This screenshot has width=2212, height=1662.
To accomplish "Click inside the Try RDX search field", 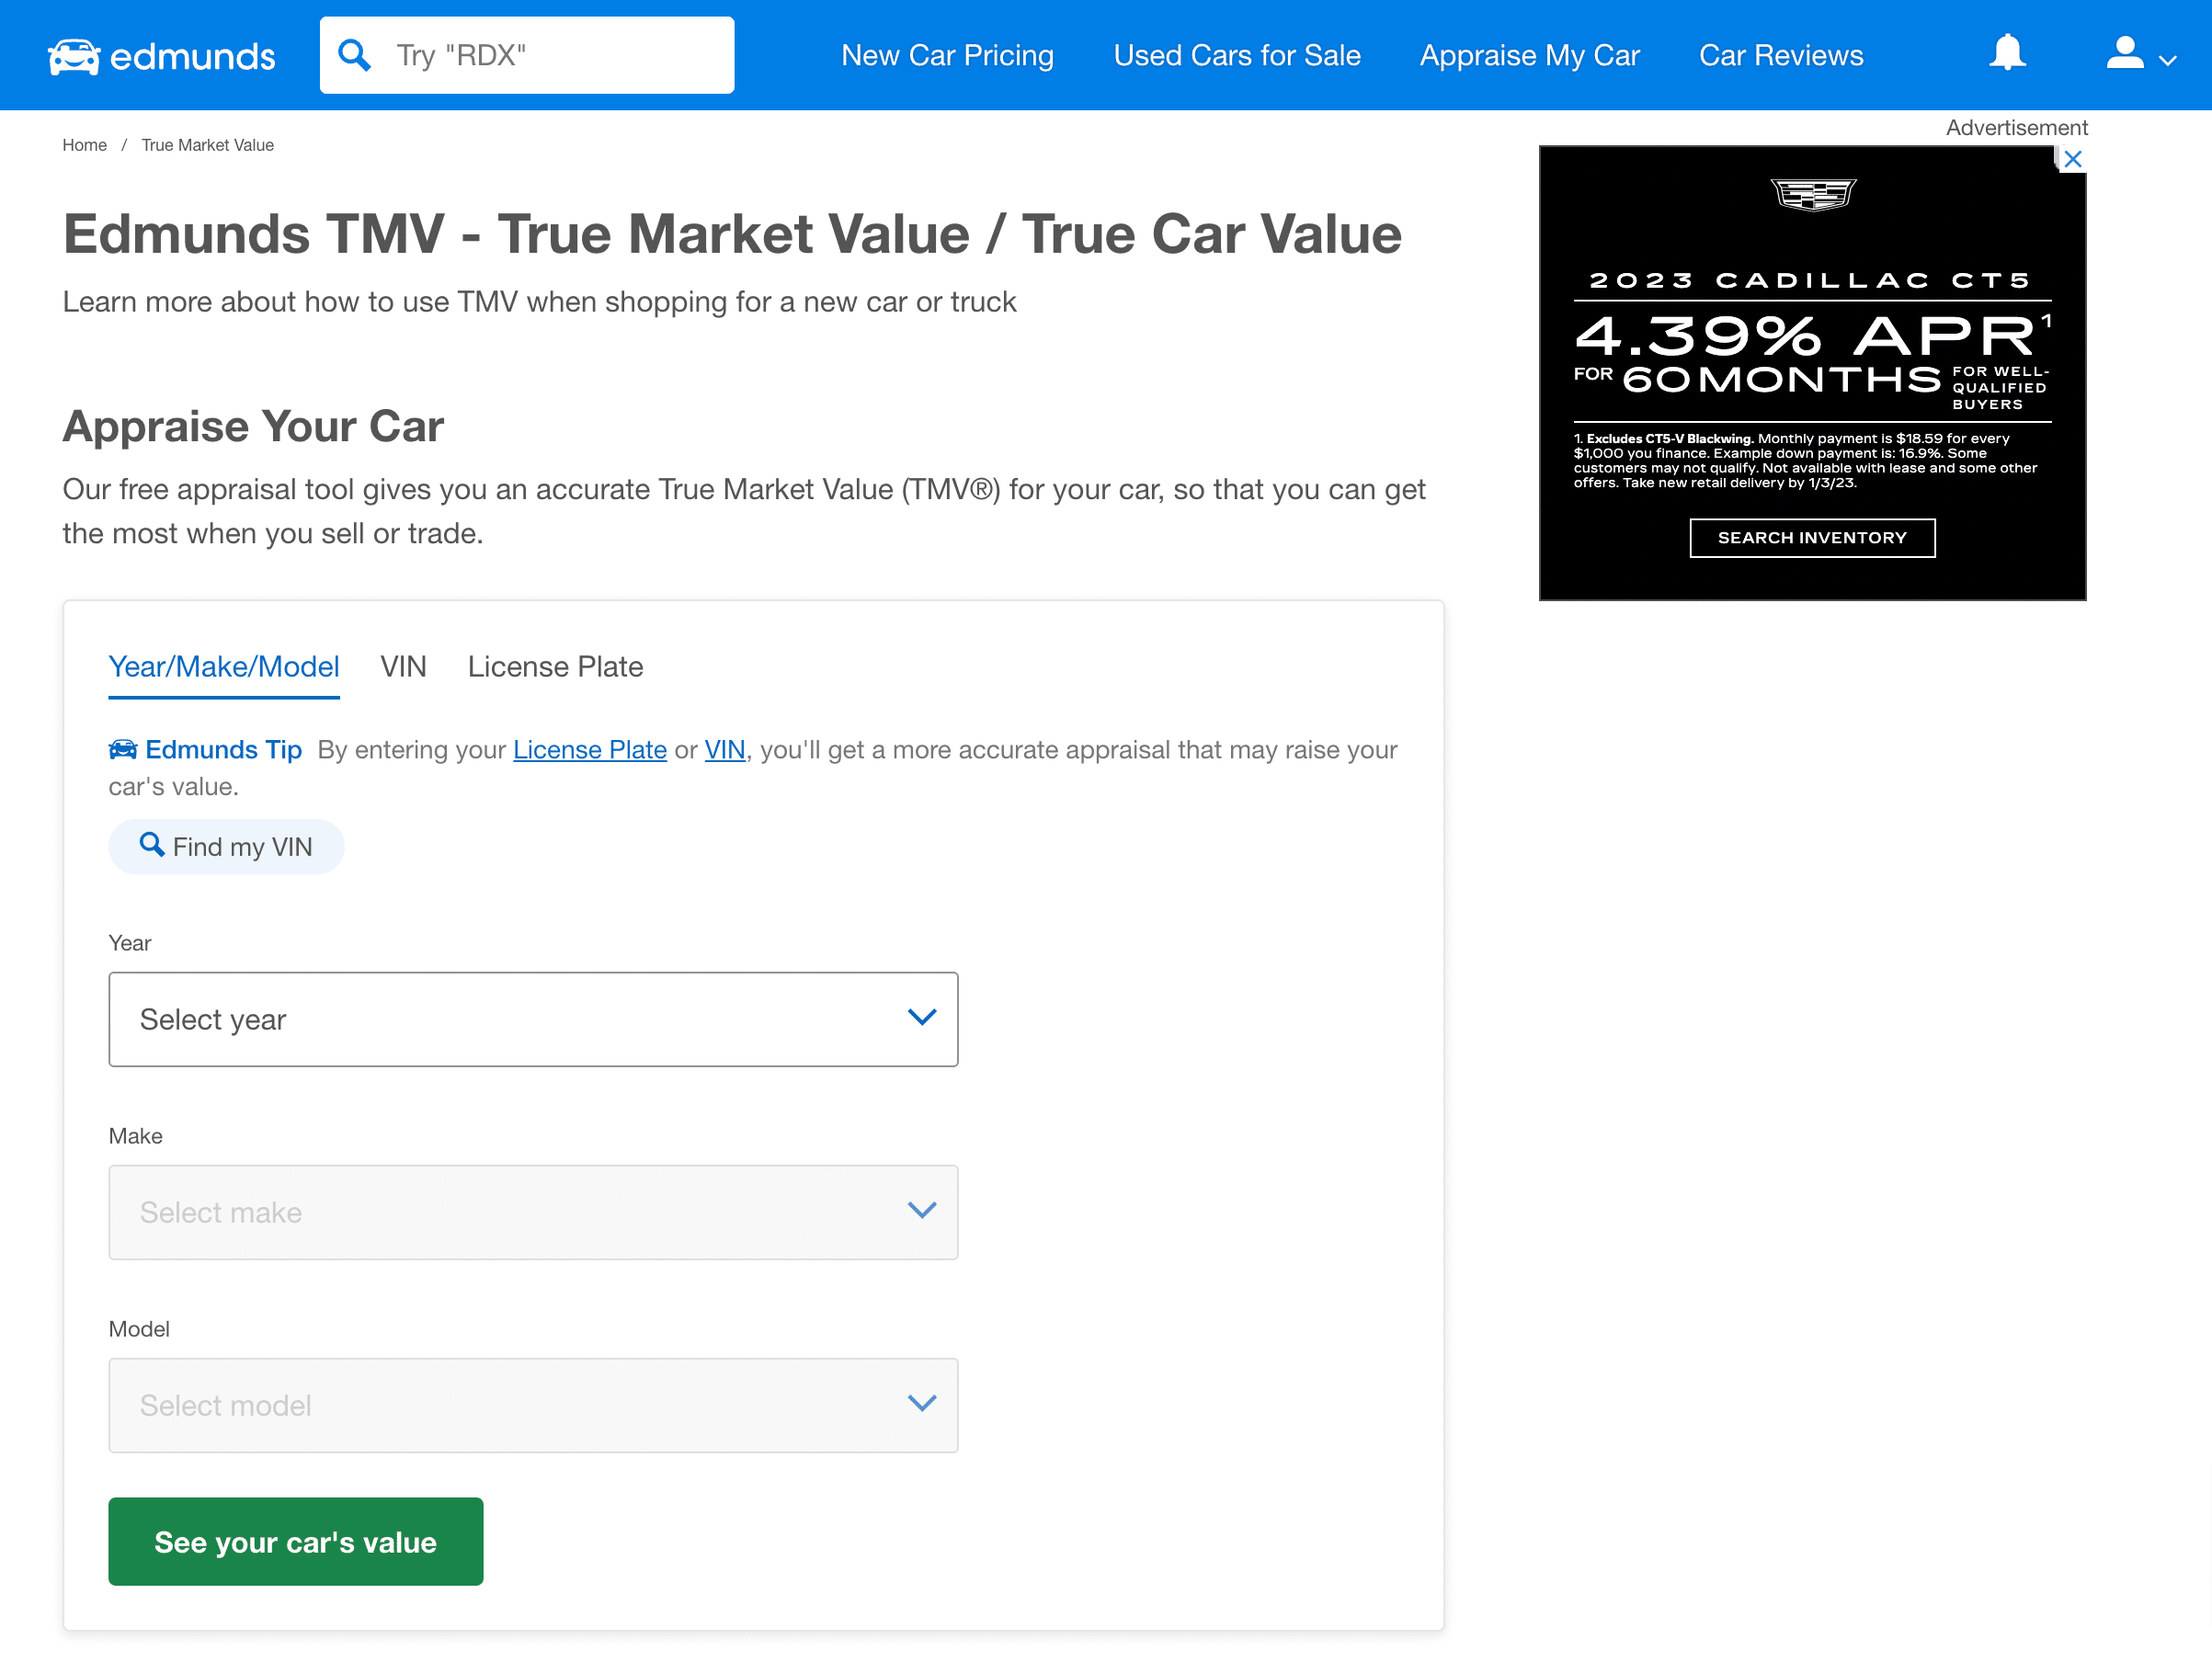I will 550,54.
